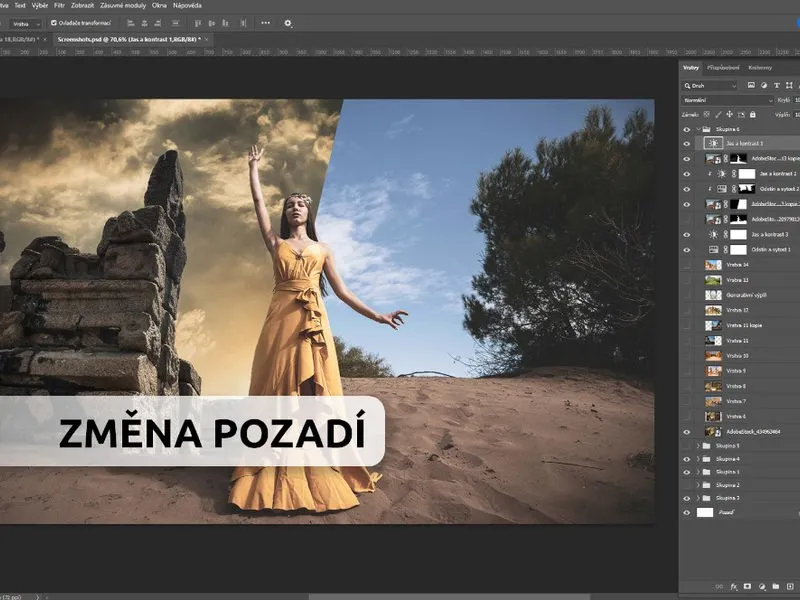The width and height of the screenshot is (800, 600).
Task: Select the Vrstva 14 layer thumbnail
Action: click(x=713, y=265)
